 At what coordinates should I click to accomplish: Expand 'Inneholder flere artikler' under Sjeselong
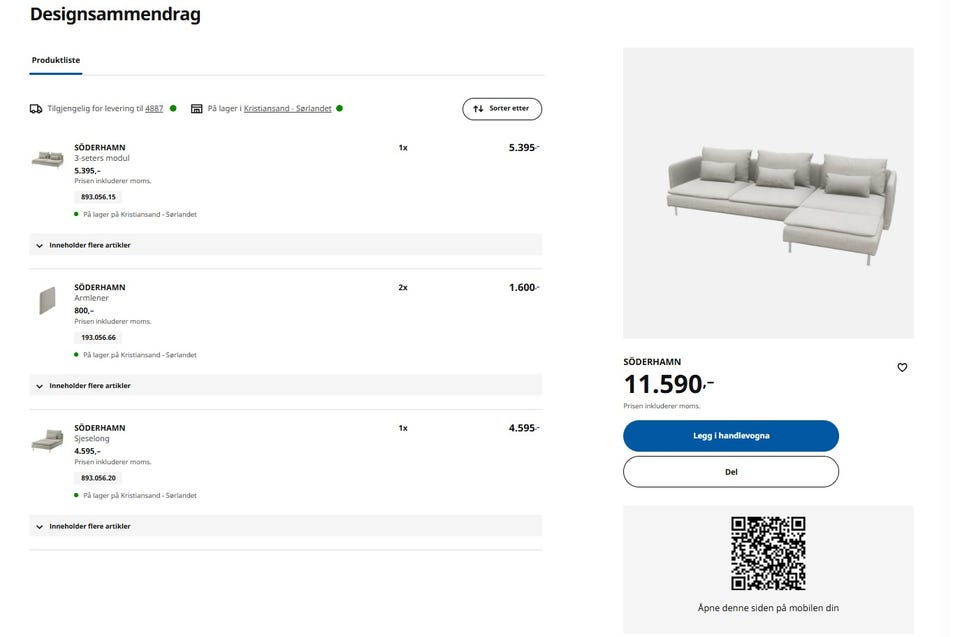click(285, 526)
